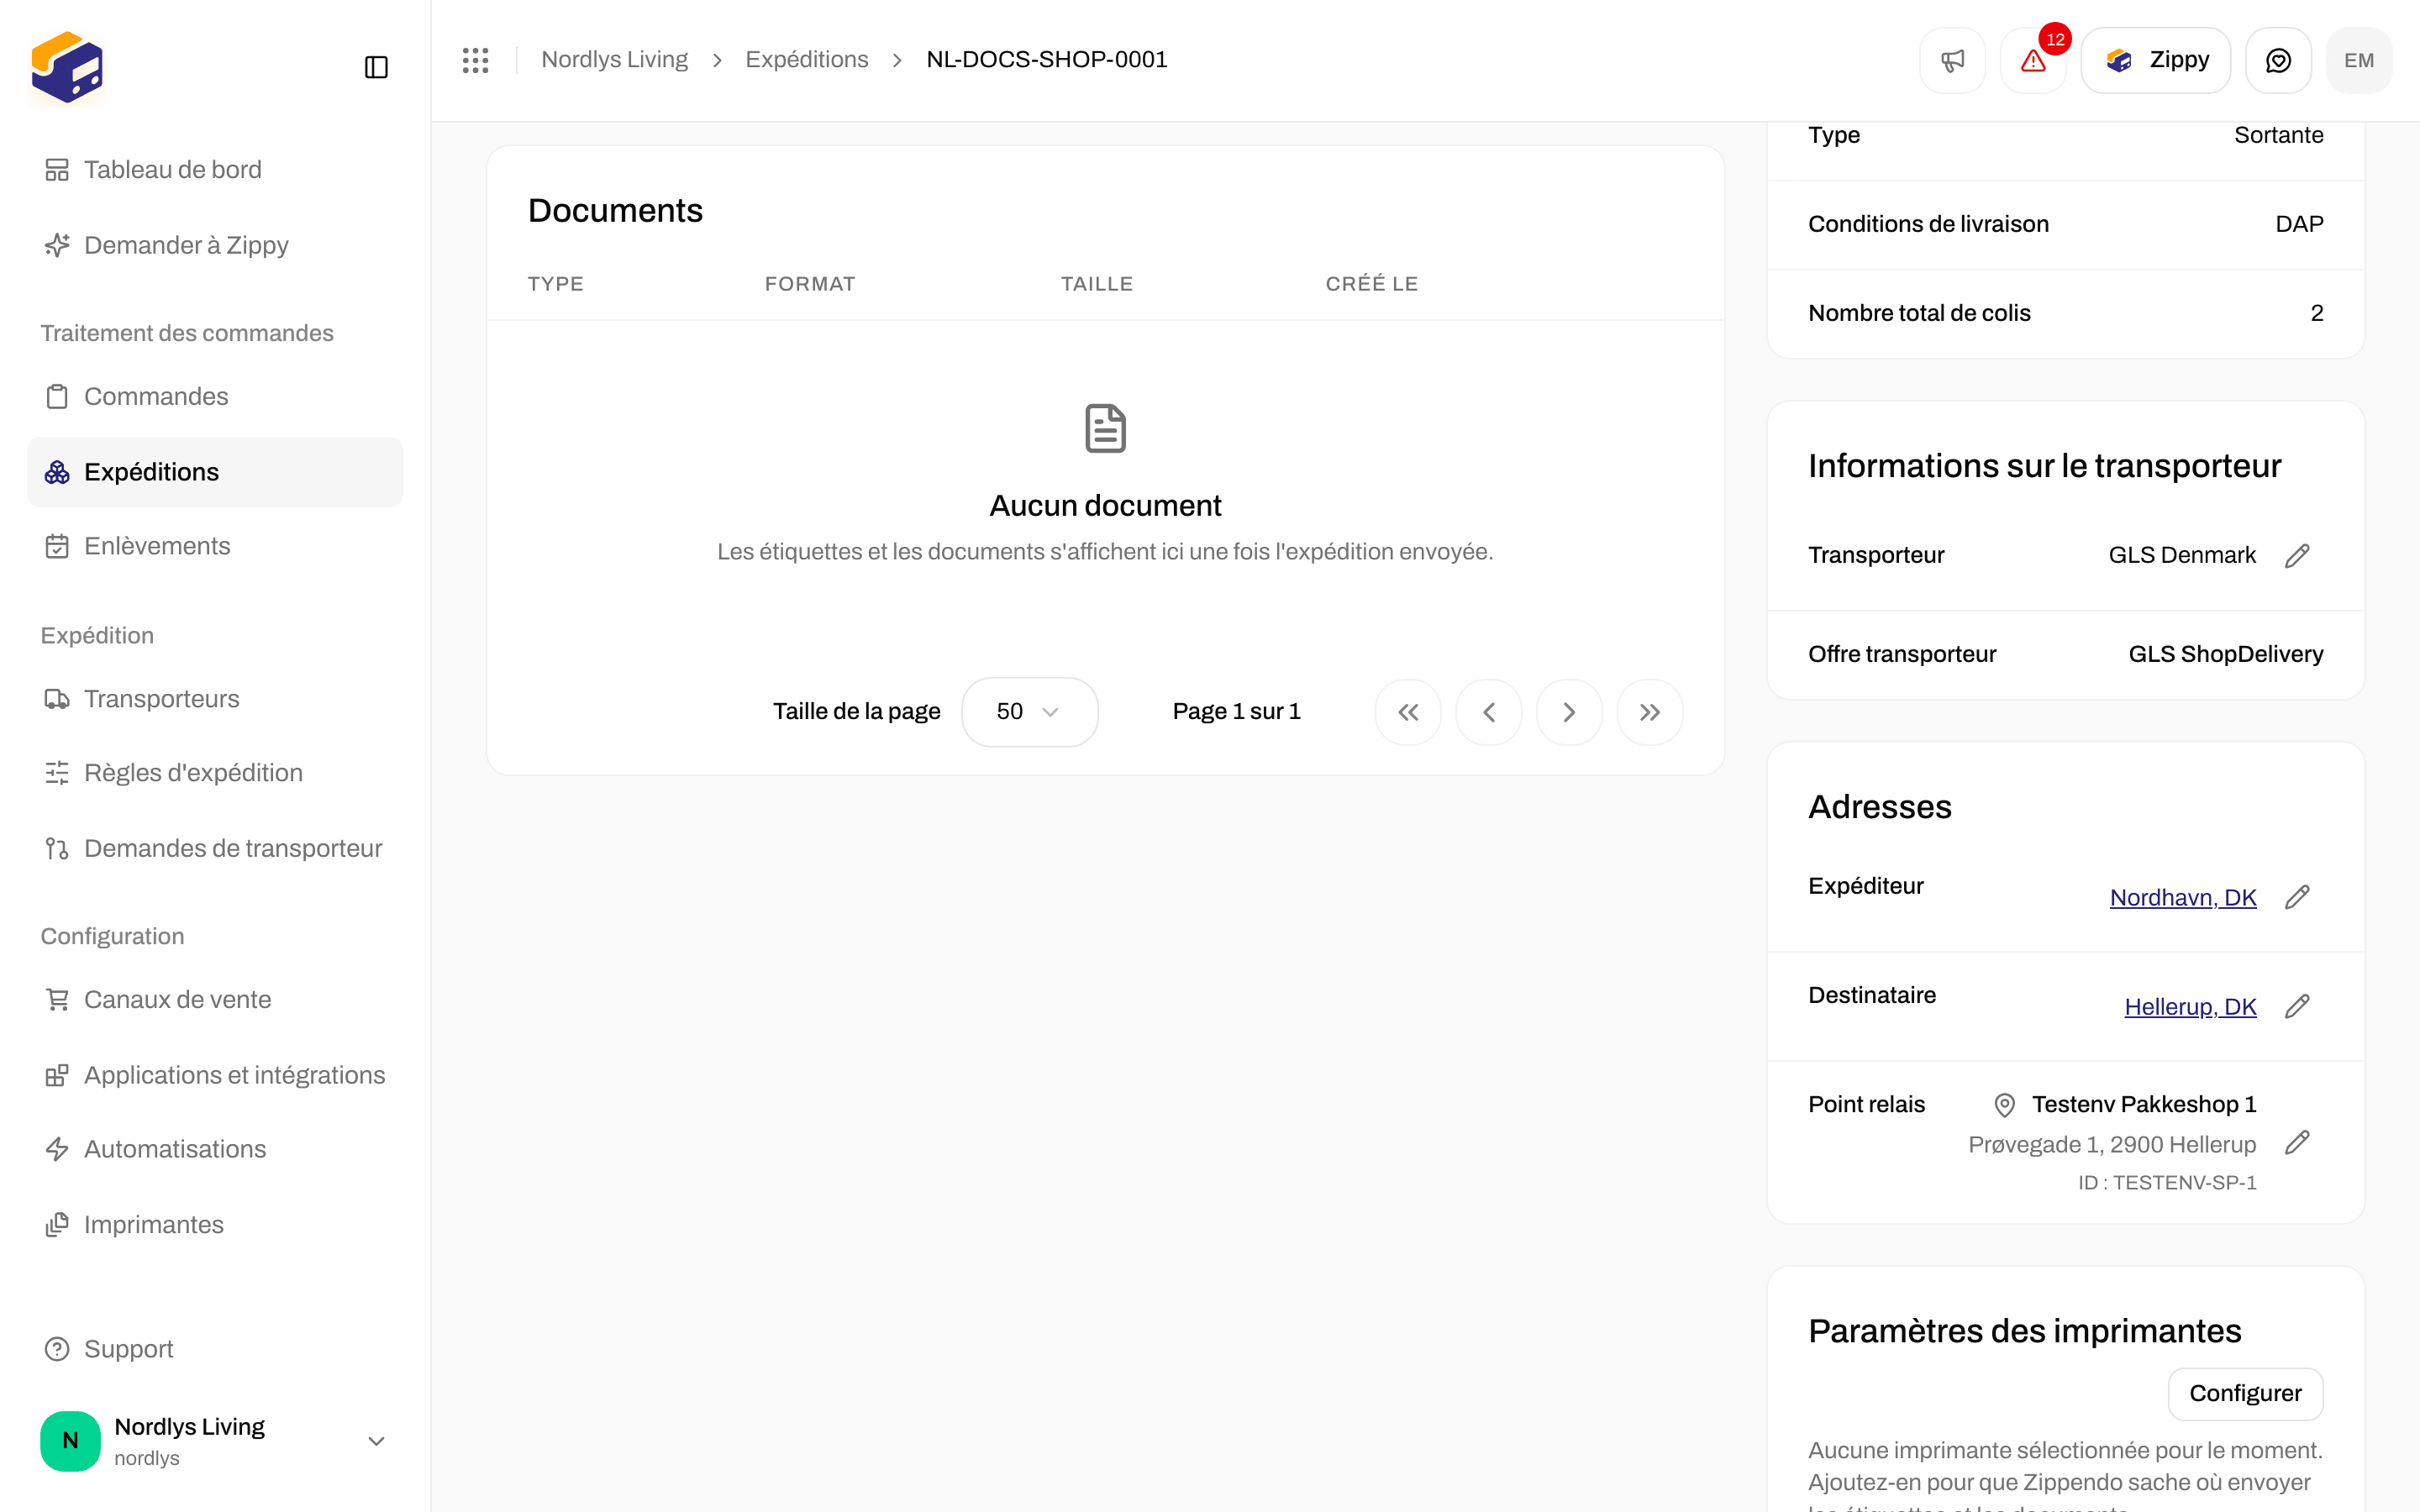The image size is (2420, 1512).
Task: Open Transporteurs page
Action: [x=215, y=699]
